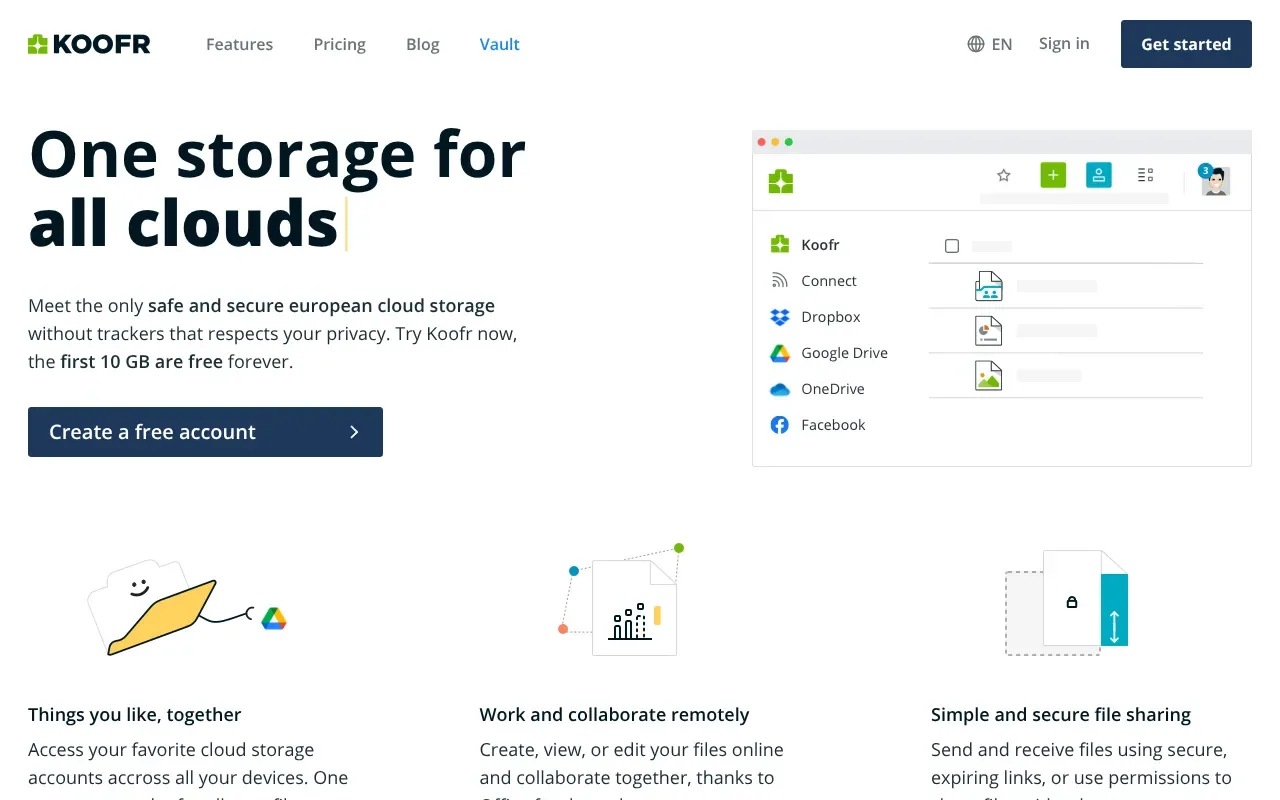Screen dimensions: 1280x800
Task: Click the Dropbox icon in the sidebar
Action: click(x=780, y=317)
